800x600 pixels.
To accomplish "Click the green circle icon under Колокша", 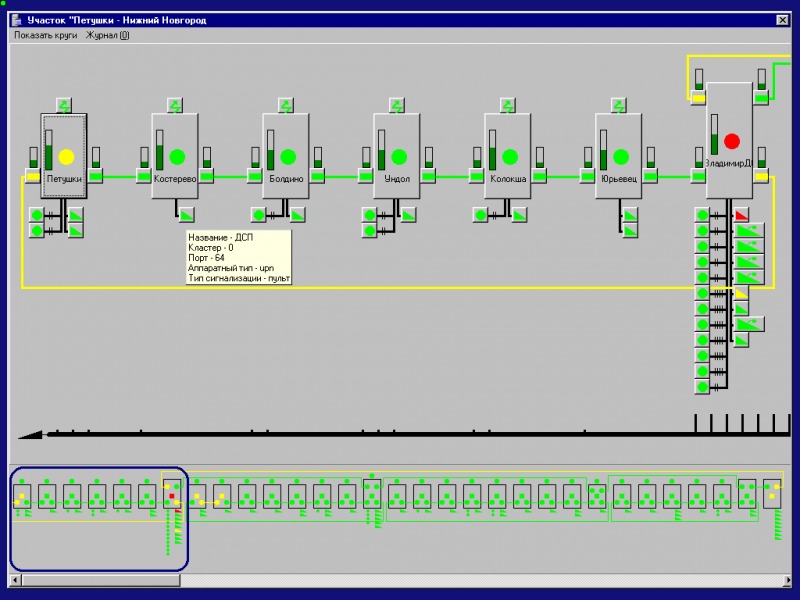I will click(x=481, y=215).
